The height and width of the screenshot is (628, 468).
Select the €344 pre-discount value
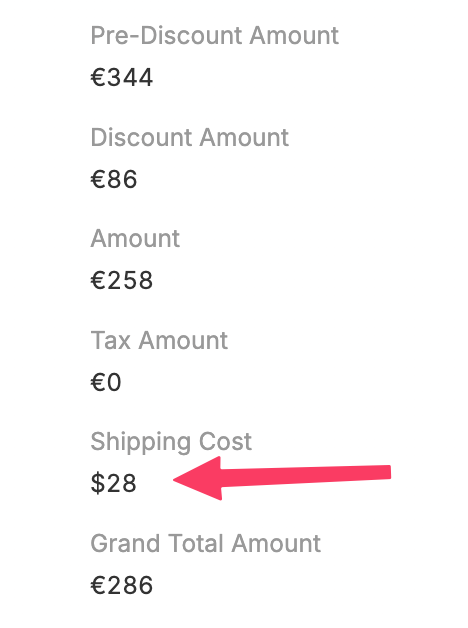click(122, 77)
